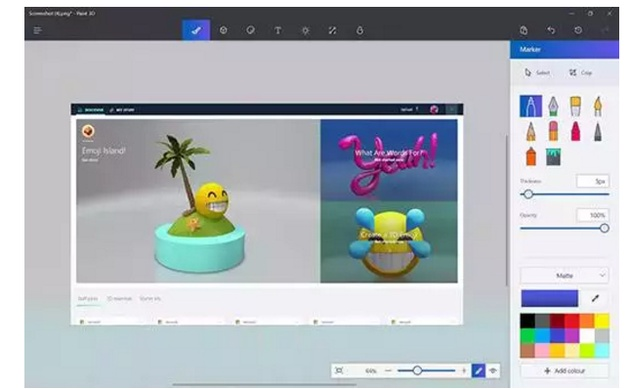The image size is (630, 389).
Task: Open the Canvas resize tool
Action: (x=332, y=30)
